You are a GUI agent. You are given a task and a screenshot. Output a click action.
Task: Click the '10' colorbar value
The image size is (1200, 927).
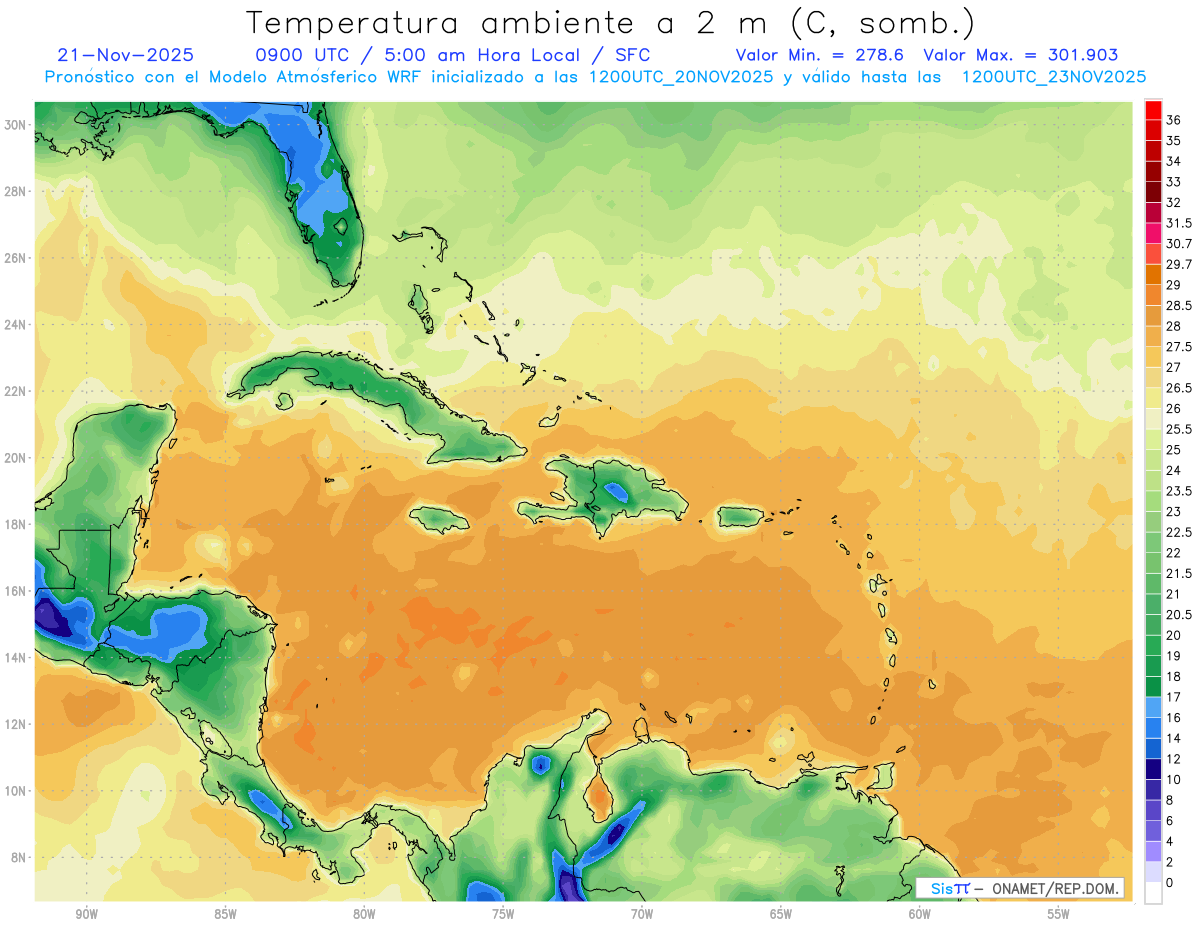click(x=1173, y=779)
